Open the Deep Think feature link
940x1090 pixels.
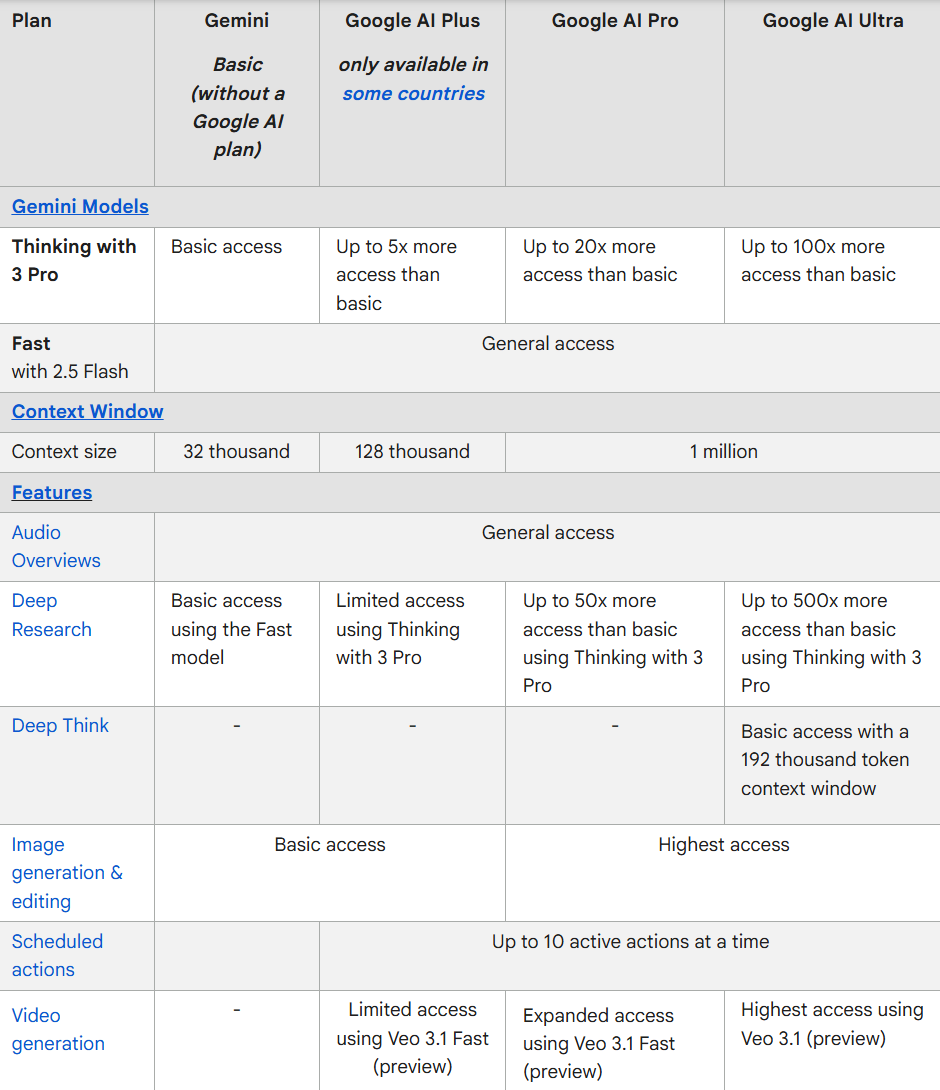click(60, 725)
